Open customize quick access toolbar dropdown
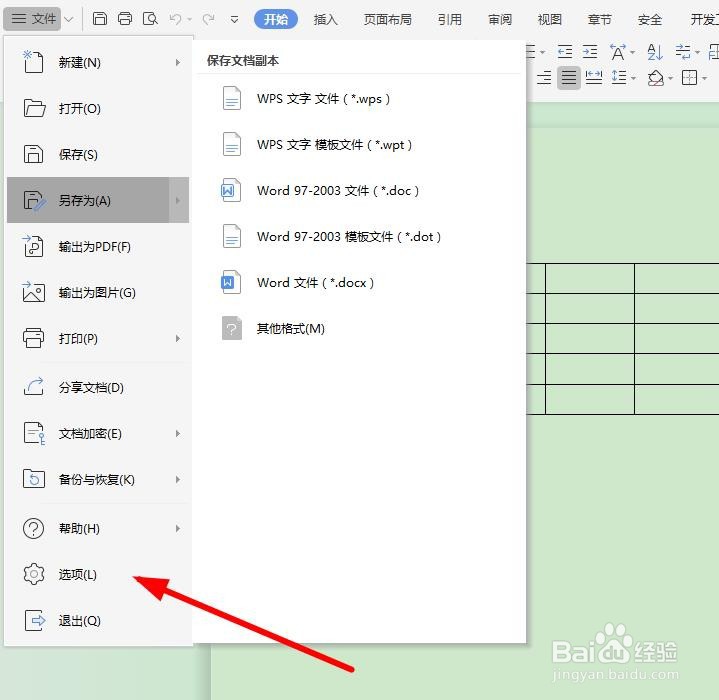The height and width of the screenshot is (700, 719). [234, 19]
